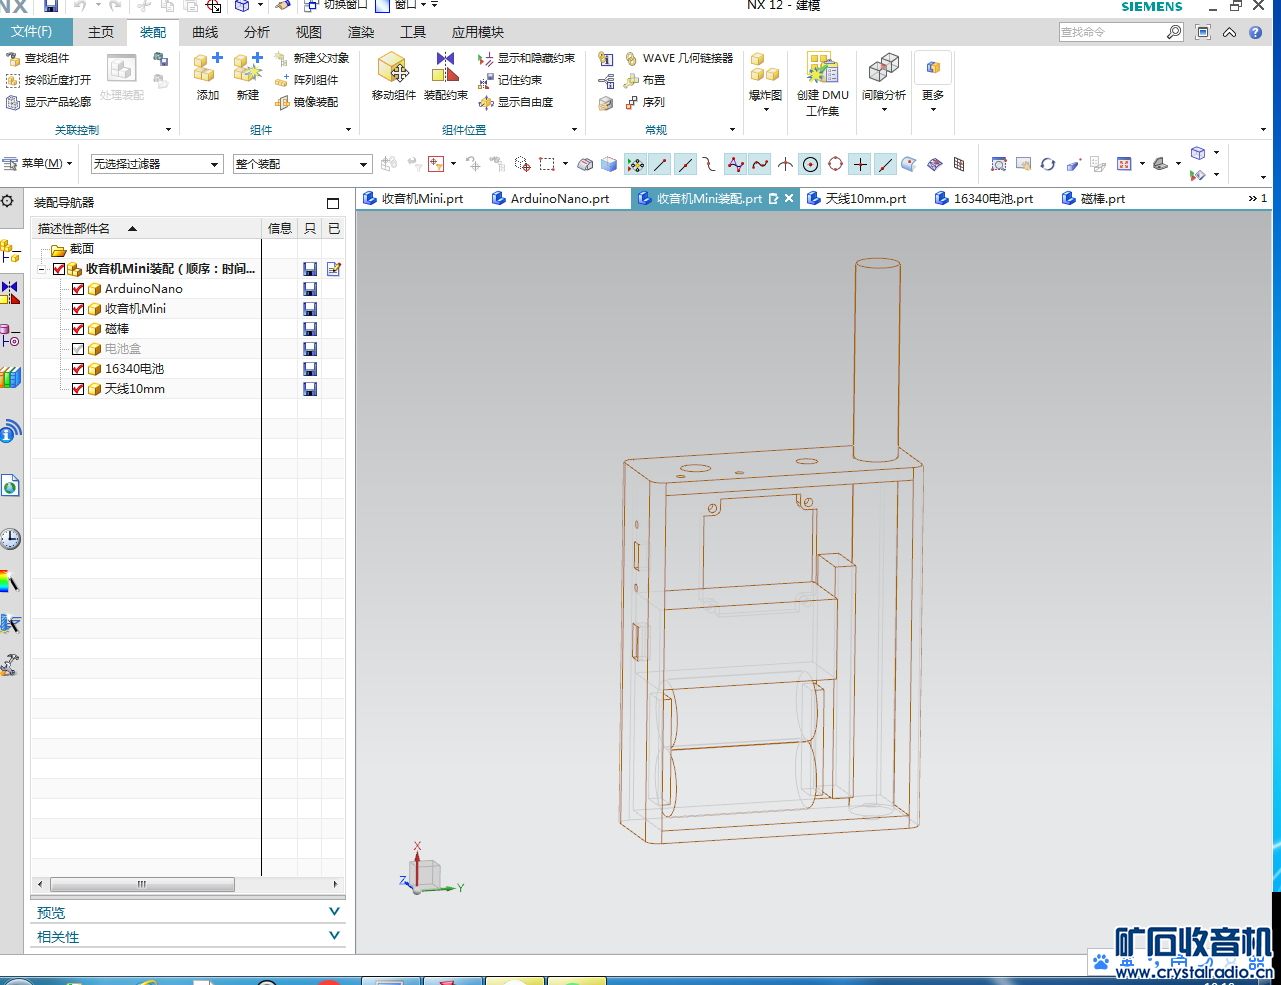The height and width of the screenshot is (985, 1281).
Task: Switch to the 曲线 Curve ribbon tab
Action: pyautogui.click(x=205, y=32)
